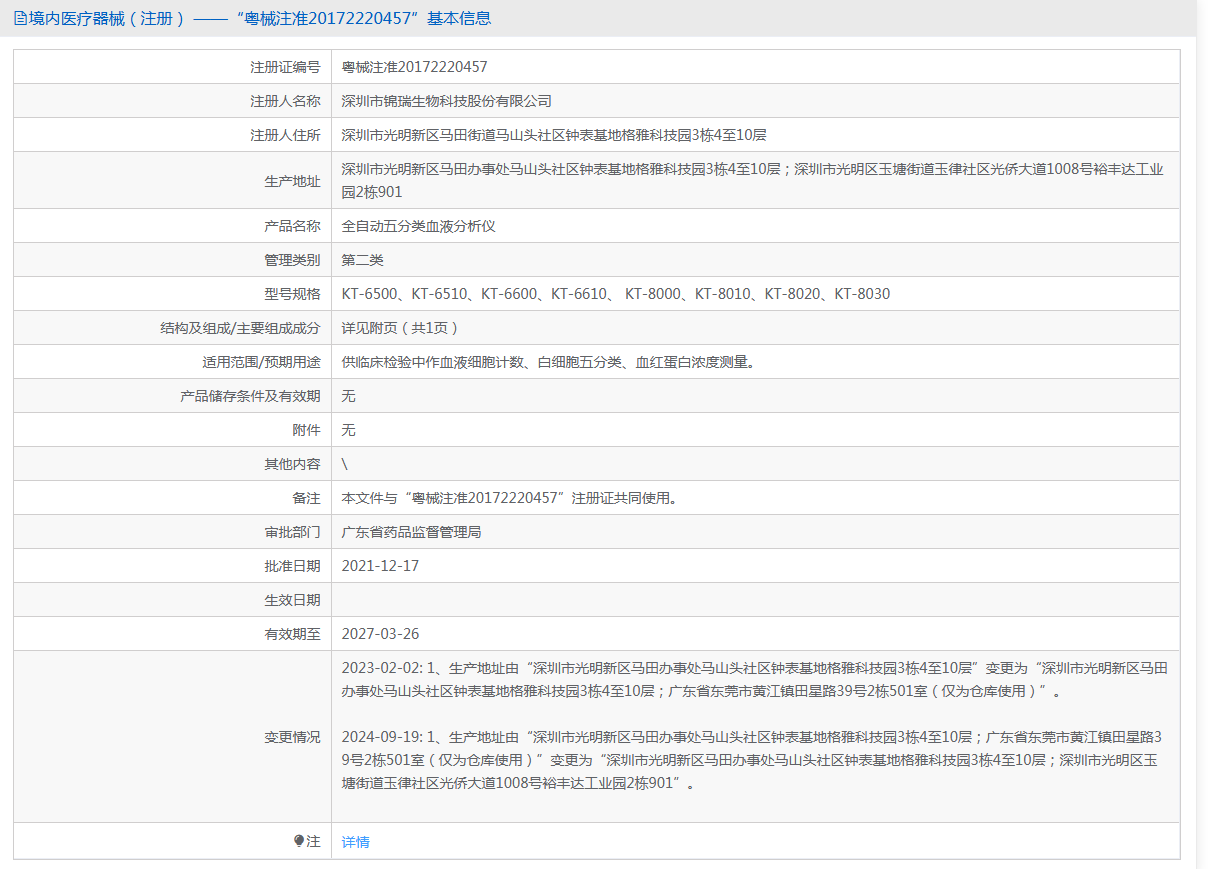The image size is (1208, 869).
Task: Open the 详情 link
Action: coord(355,842)
